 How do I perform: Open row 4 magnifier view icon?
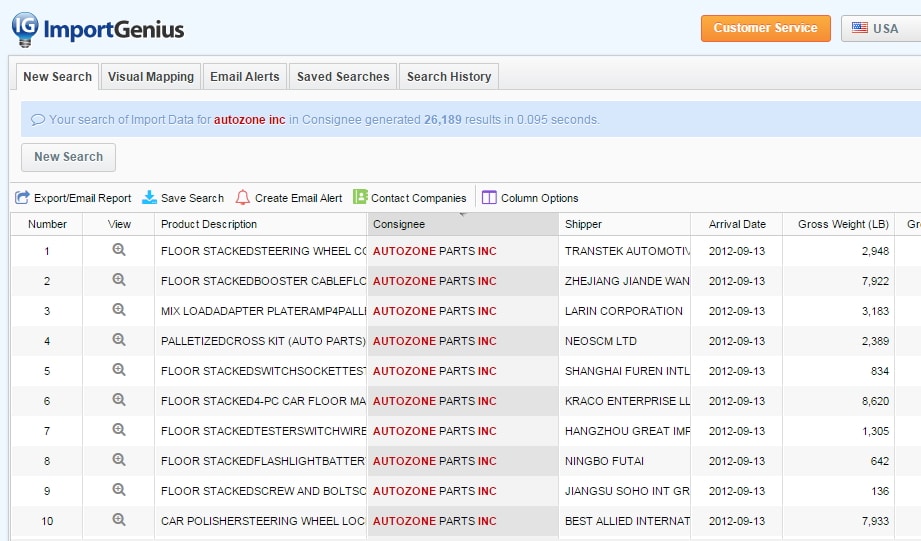coord(119,340)
